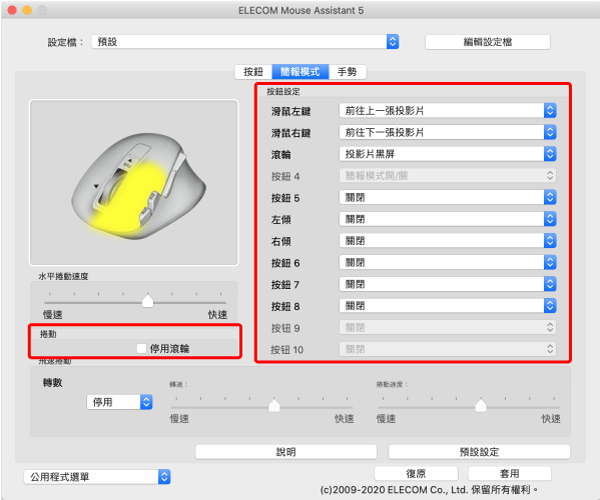This screenshot has width=600, height=500.
Task: Click the 轉數 label
Action: [x=52, y=383]
